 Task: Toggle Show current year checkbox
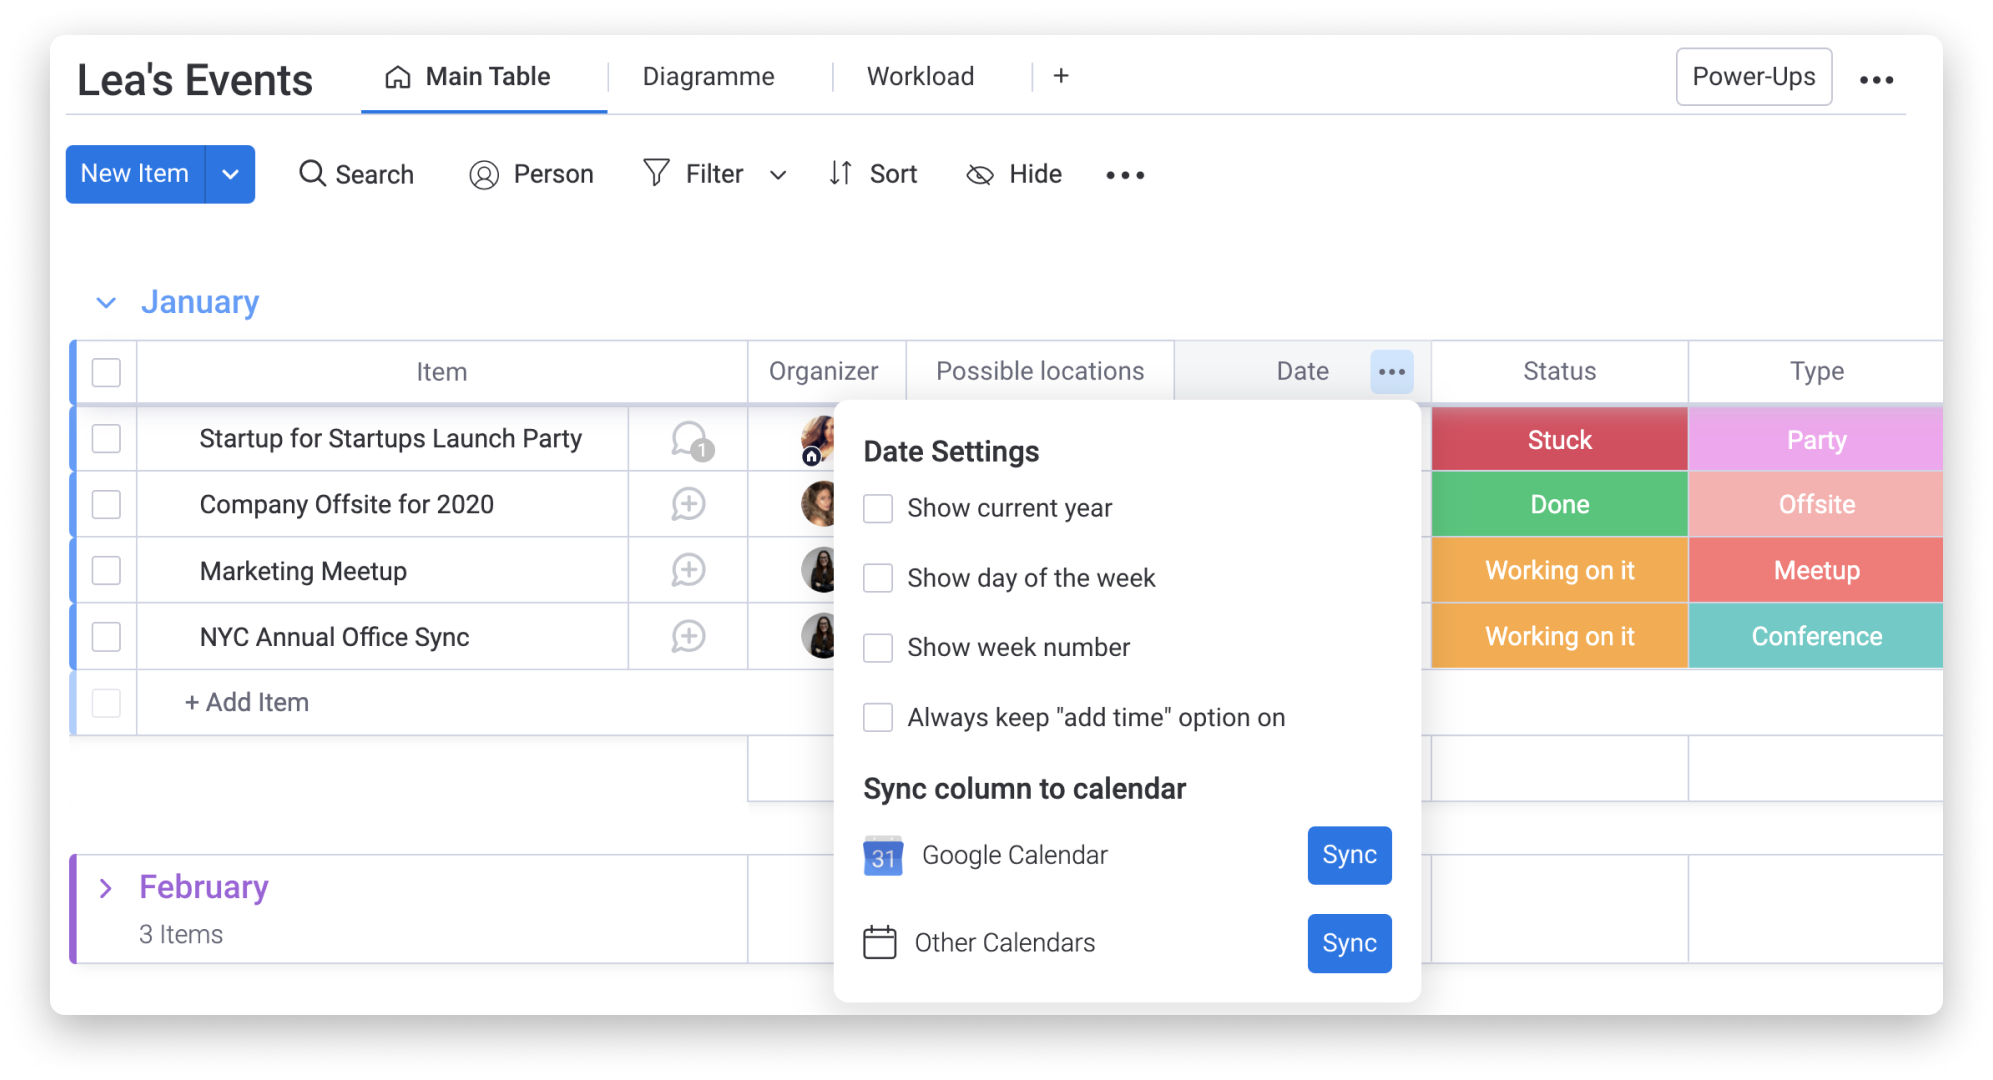[x=876, y=507]
